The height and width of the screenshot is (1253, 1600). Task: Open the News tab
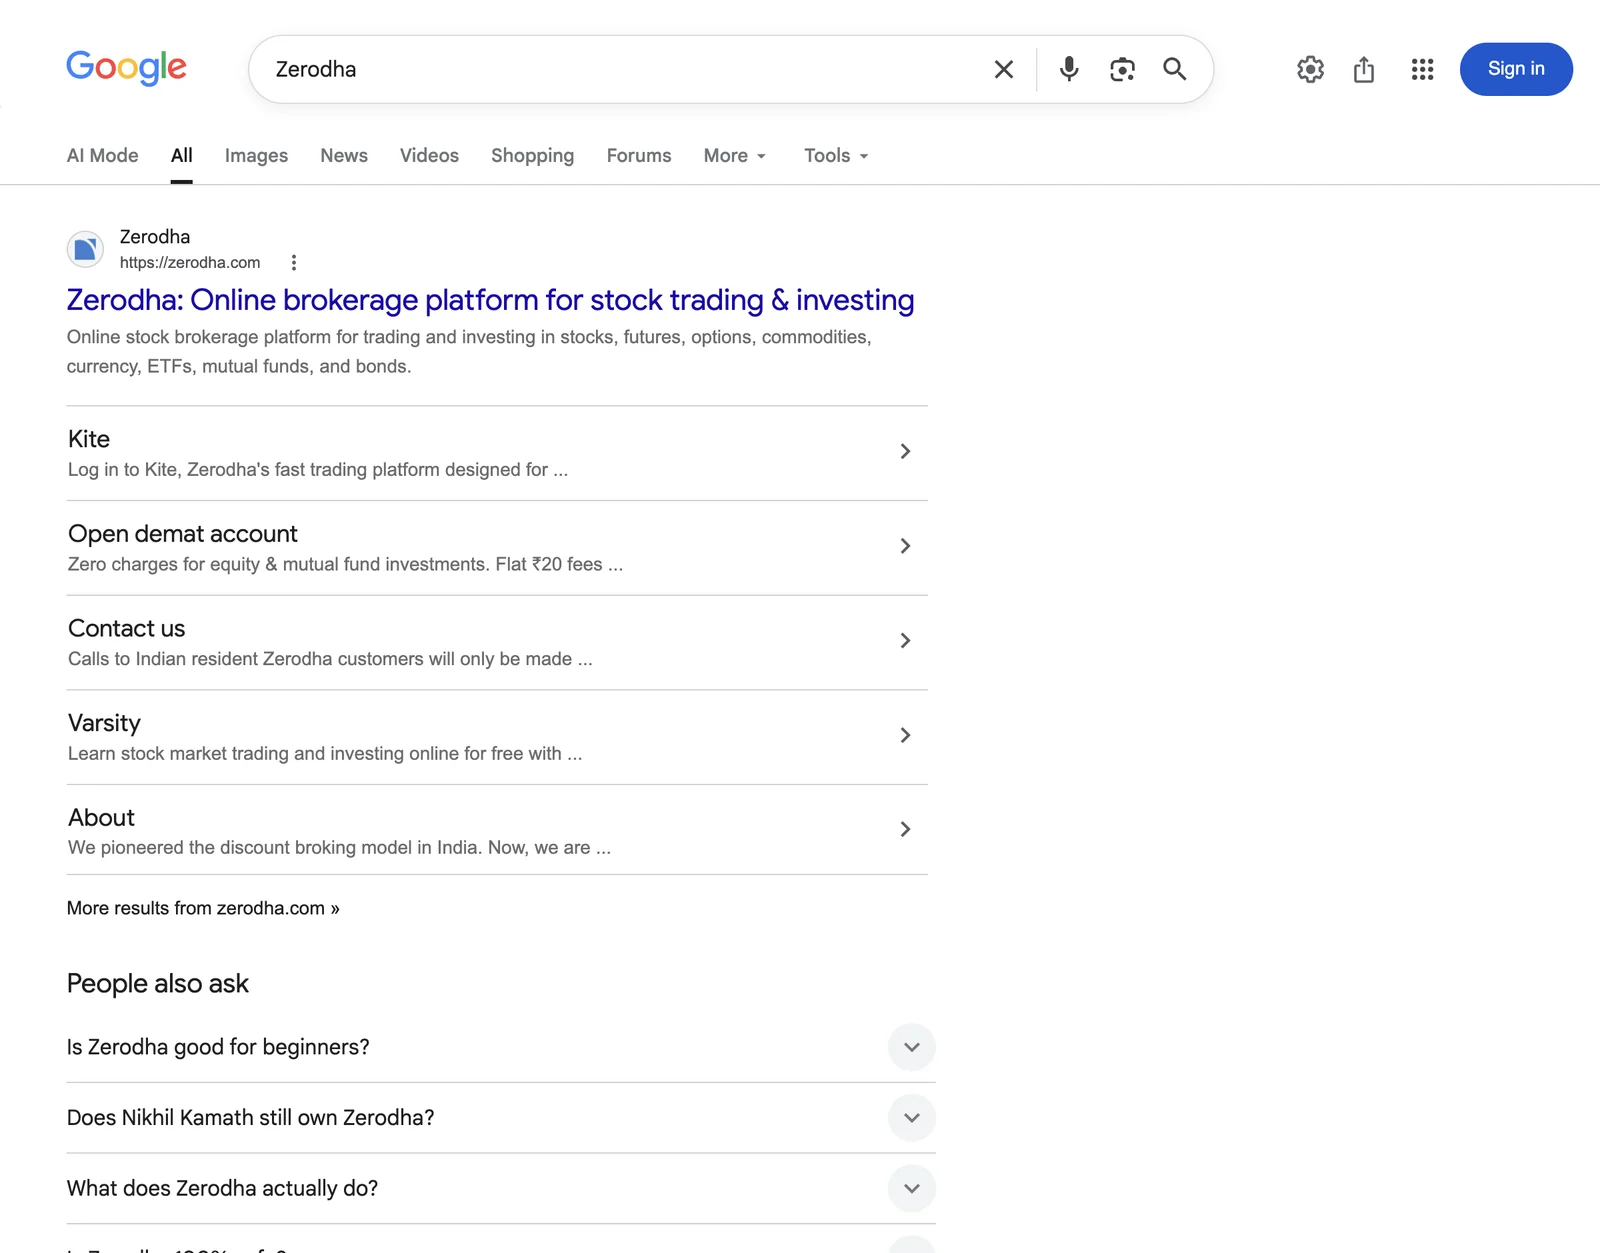pyautogui.click(x=344, y=155)
